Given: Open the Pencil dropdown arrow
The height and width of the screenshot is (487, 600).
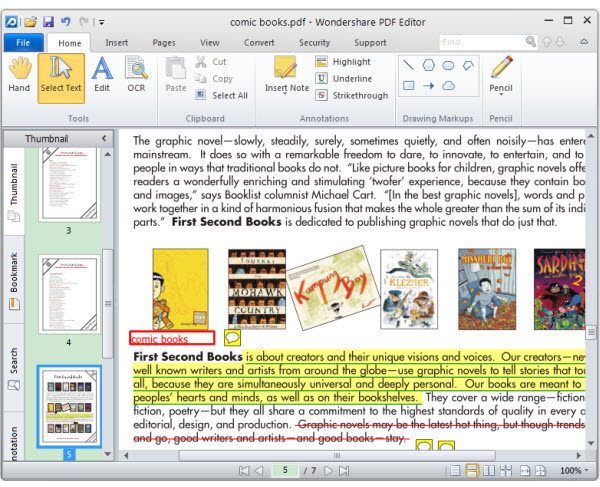Looking at the screenshot, I should [501, 94].
